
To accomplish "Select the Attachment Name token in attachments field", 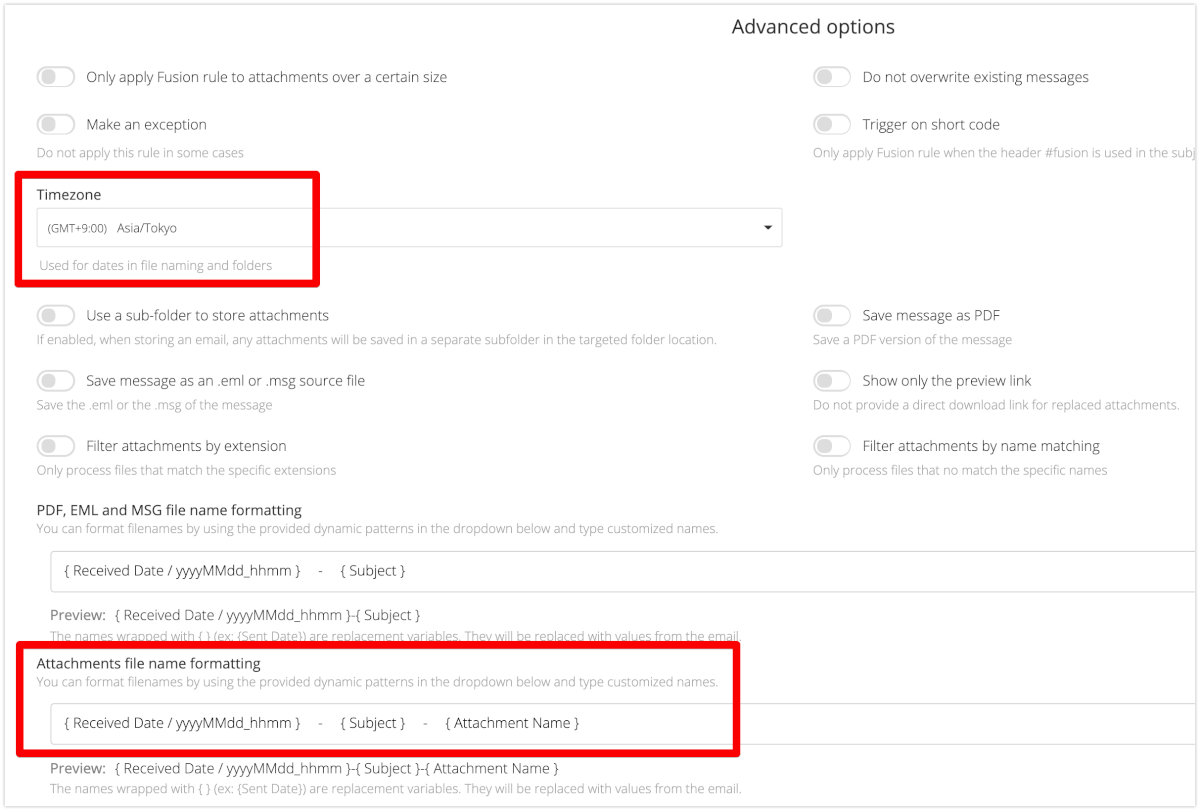I will pos(512,723).
